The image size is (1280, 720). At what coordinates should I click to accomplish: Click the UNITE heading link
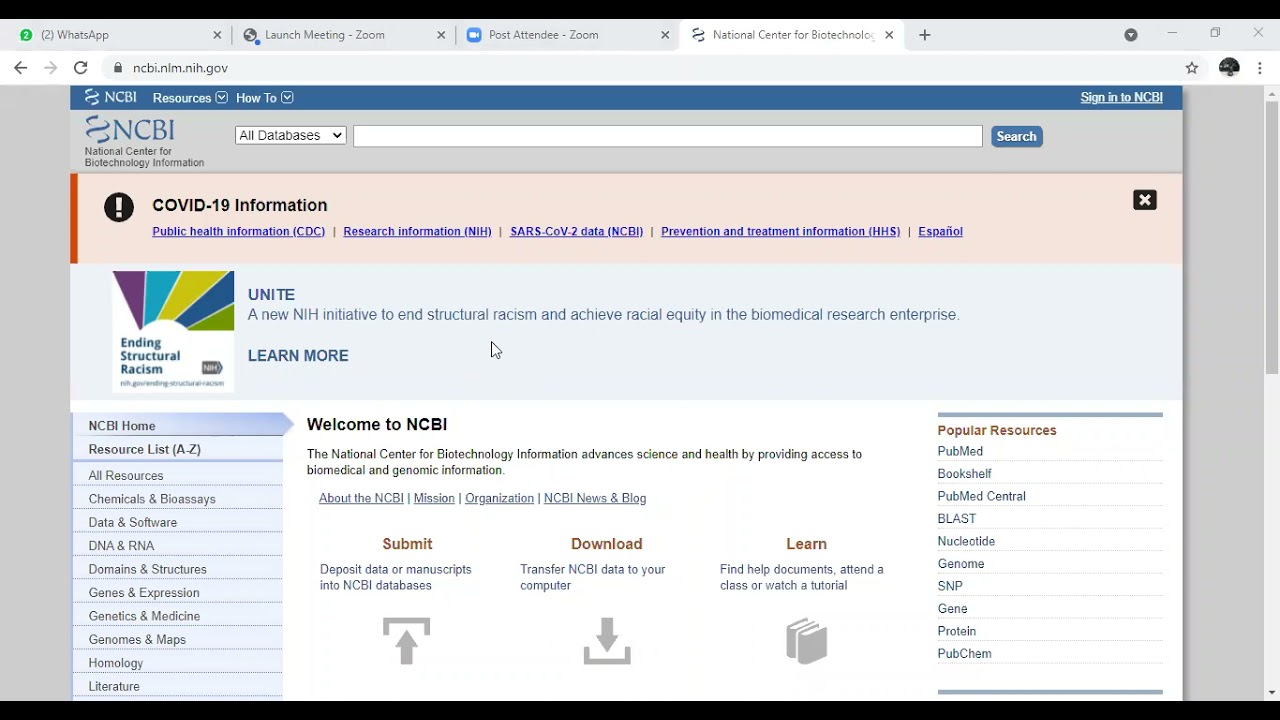[271, 295]
